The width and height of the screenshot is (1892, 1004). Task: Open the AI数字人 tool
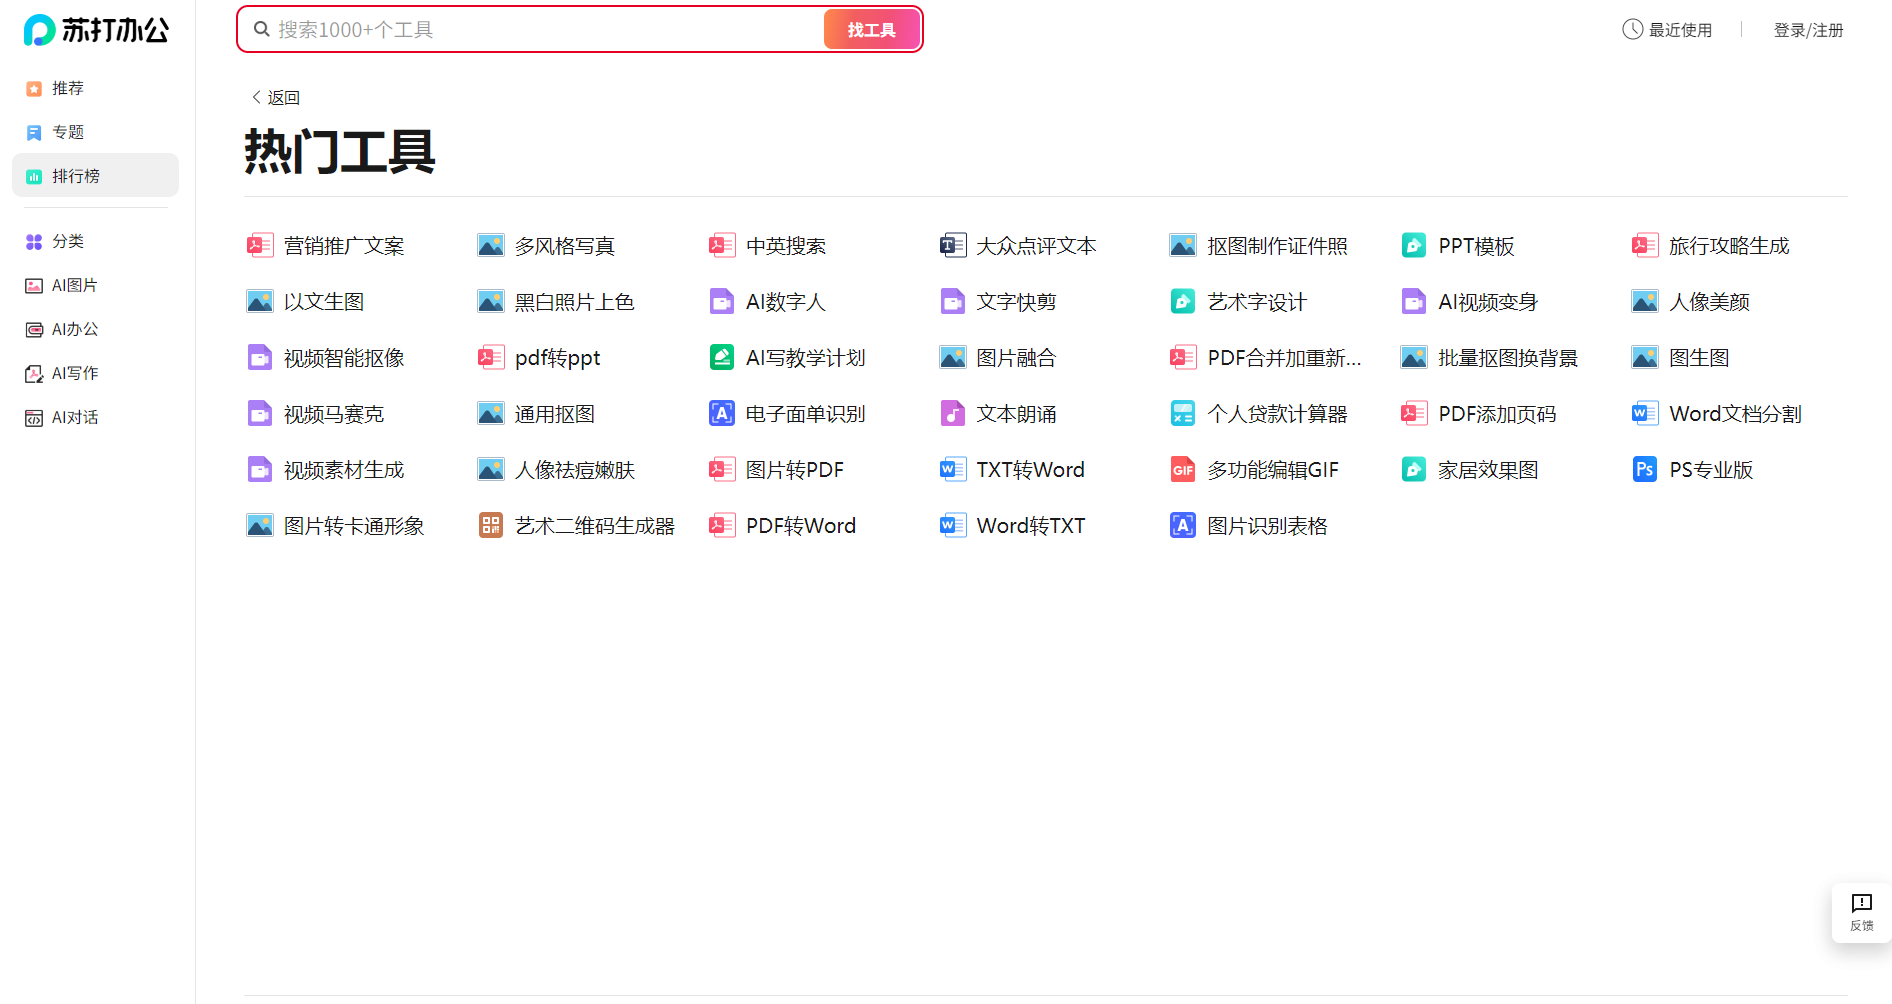pos(787,301)
